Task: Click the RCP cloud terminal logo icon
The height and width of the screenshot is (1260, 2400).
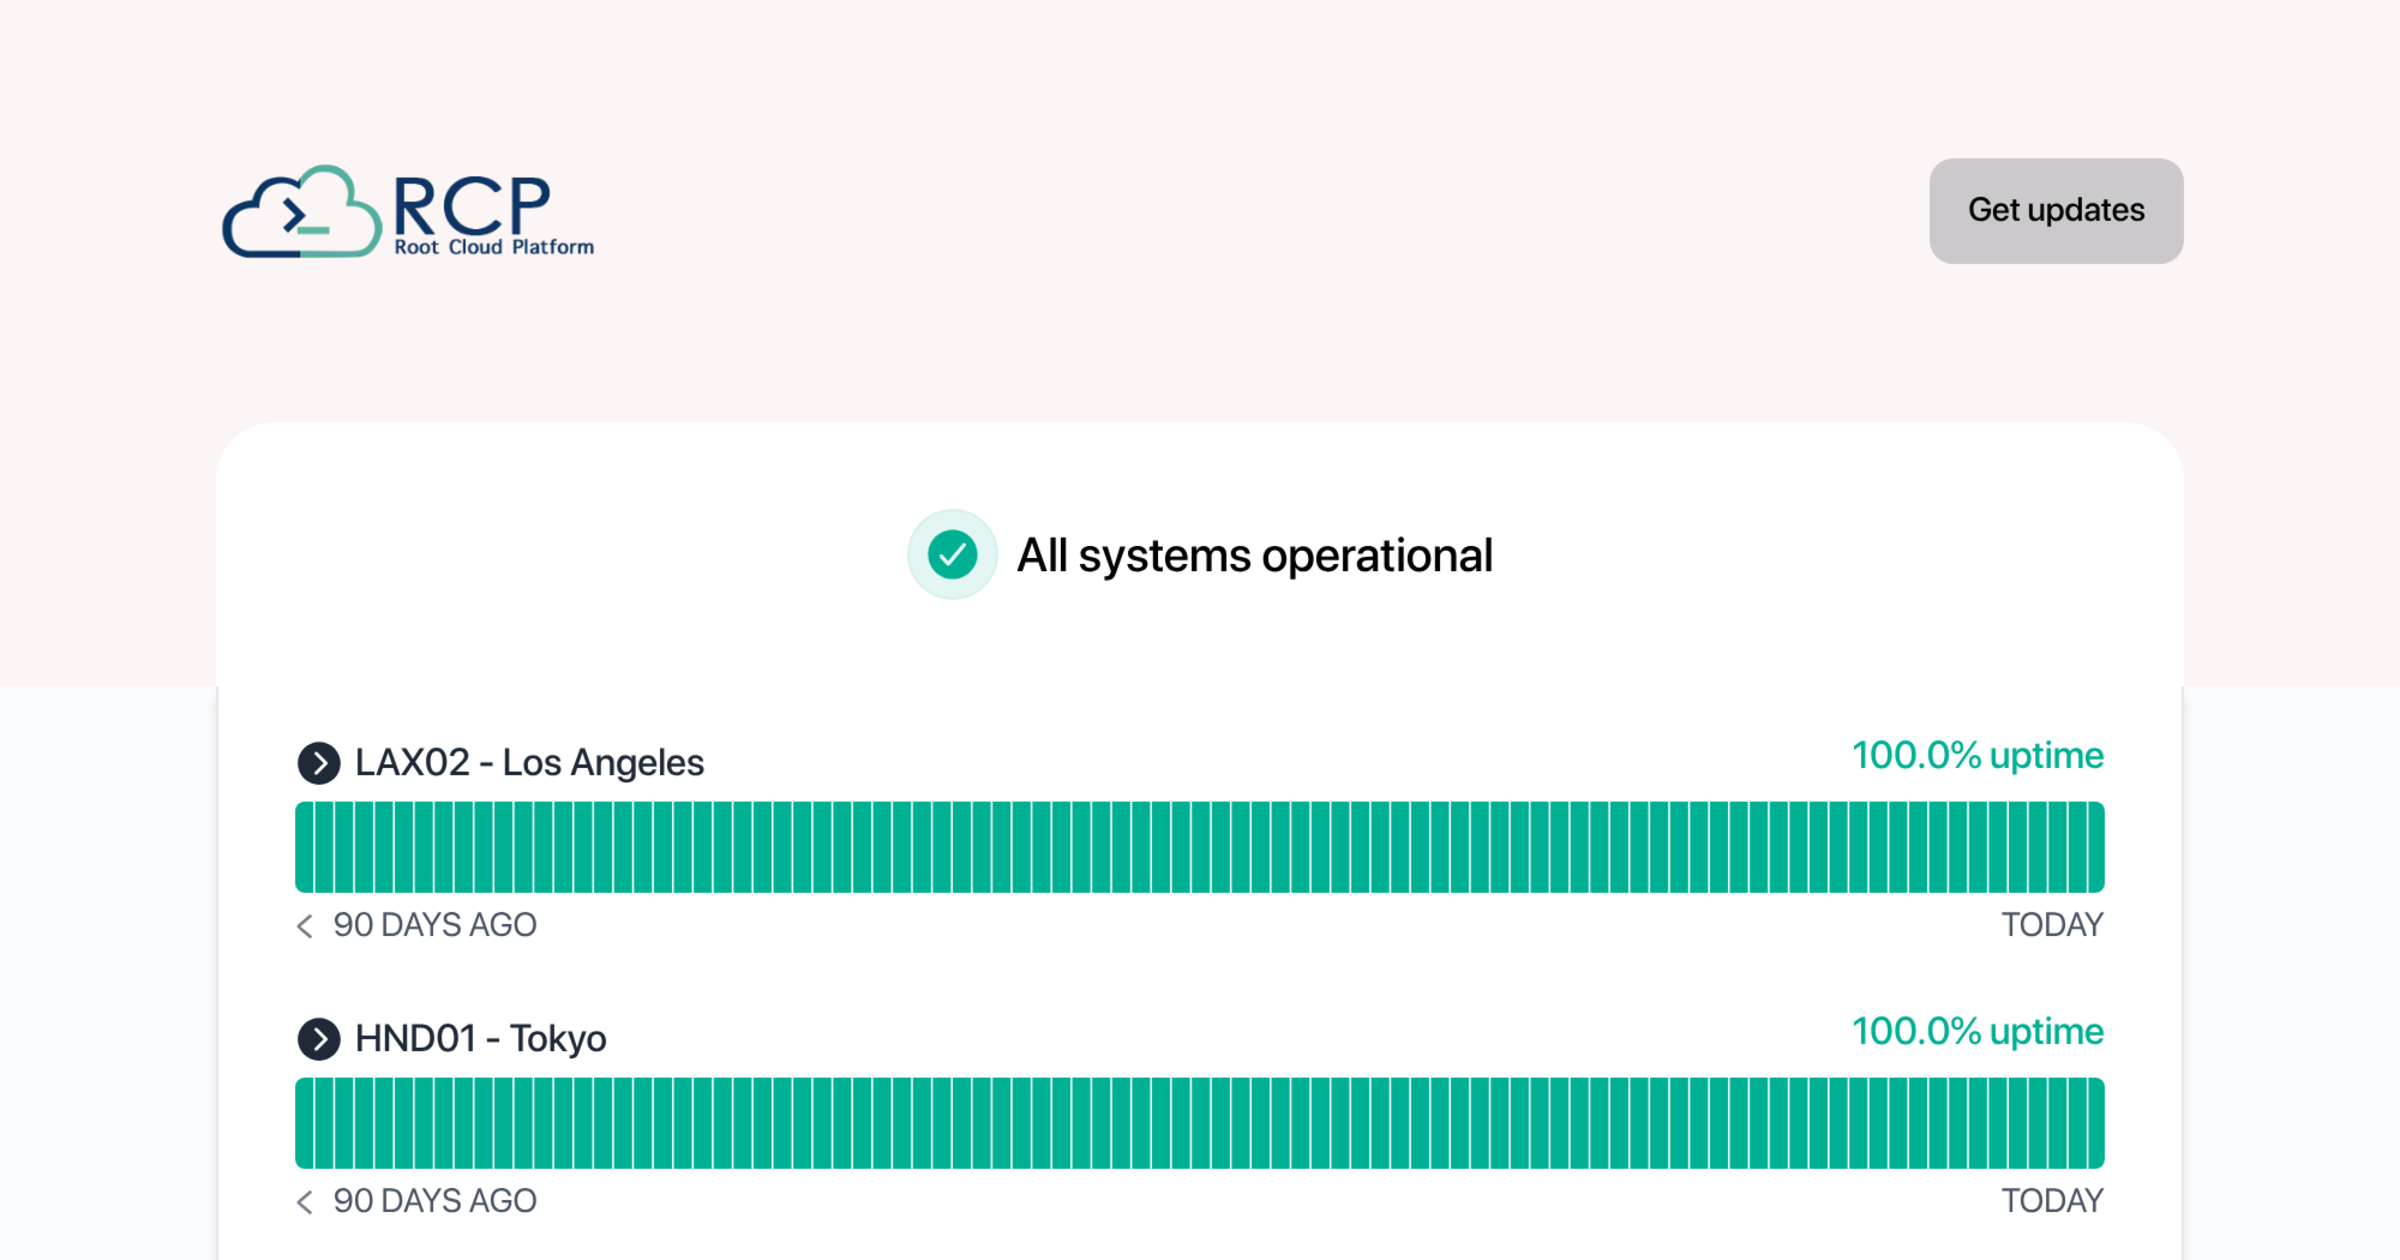Action: pos(301,212)
